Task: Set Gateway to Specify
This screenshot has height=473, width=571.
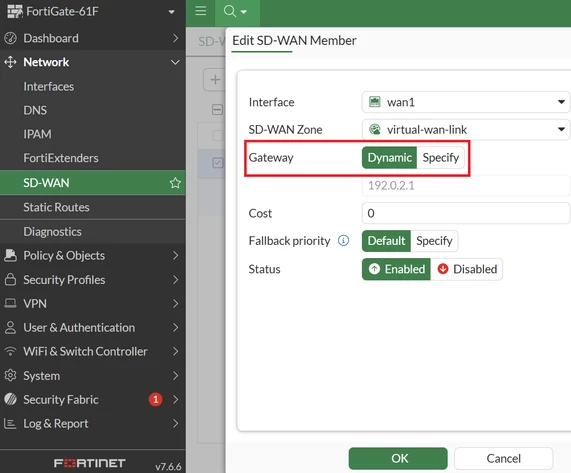Action: tap(441, 158)
